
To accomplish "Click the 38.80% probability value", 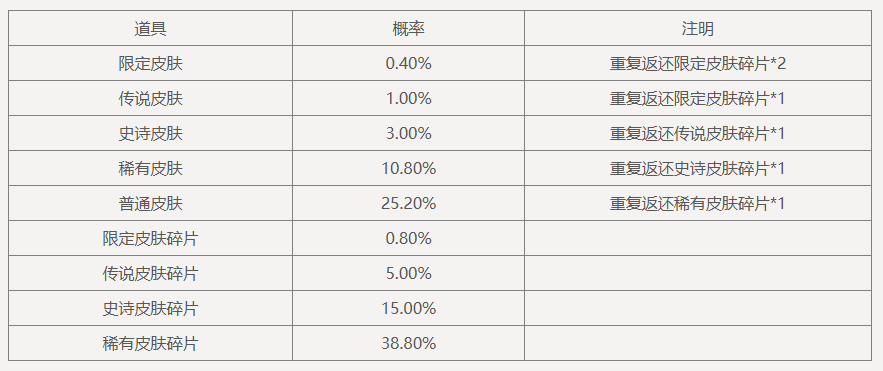I will pyautogui.click(x=408, y=343).
